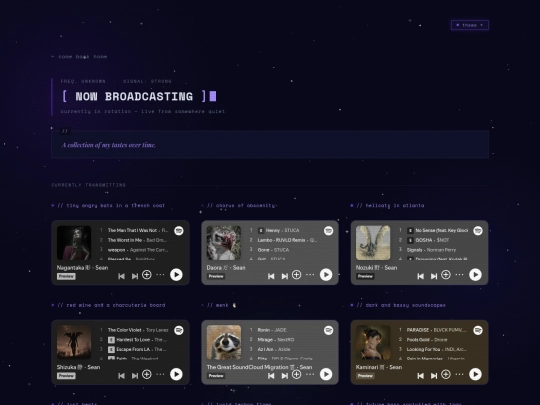Open more options for SoundCloud Migration player
Viewport: 540px width, 405px height.
tap(310, 374)
